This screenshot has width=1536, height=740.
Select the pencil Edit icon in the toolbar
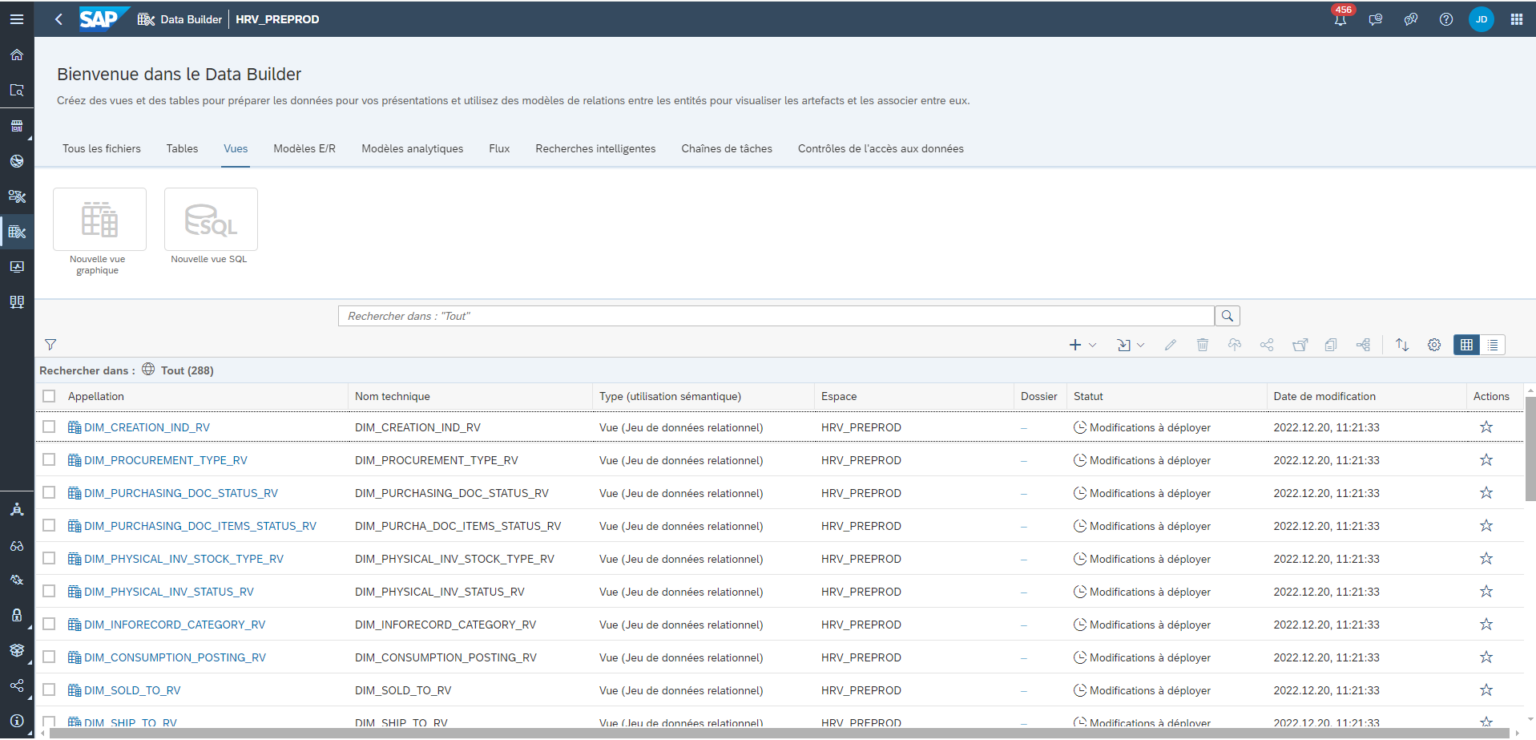[1172, 344]
